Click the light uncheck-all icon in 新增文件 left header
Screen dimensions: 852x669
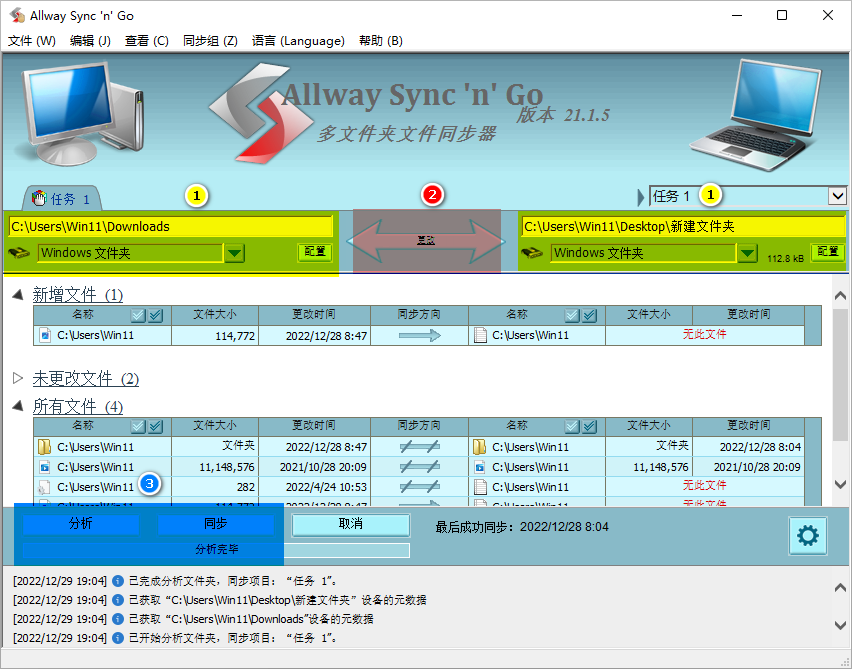tap(139, 315)
